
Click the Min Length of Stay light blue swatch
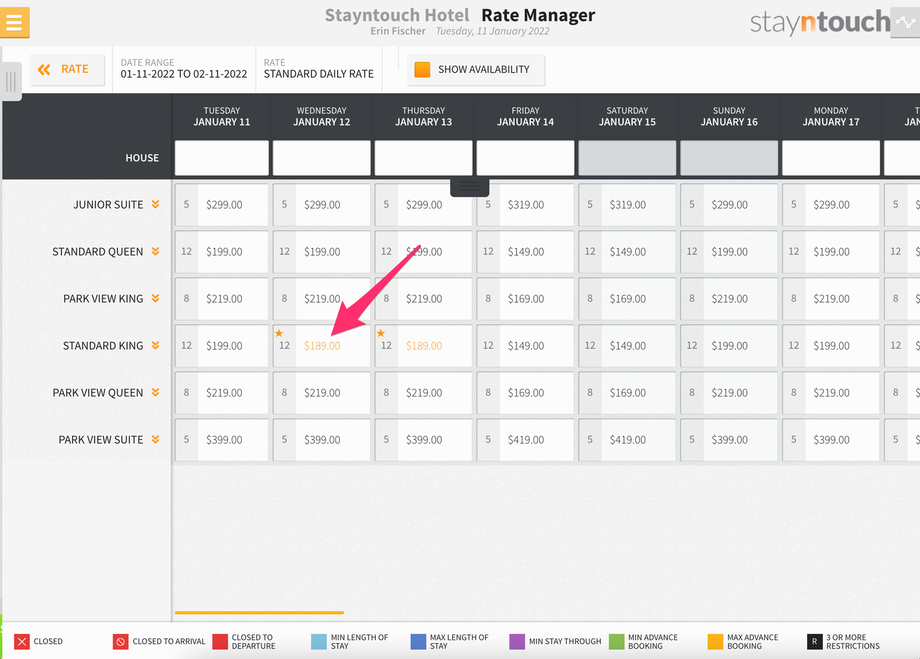tap(319, 641)
